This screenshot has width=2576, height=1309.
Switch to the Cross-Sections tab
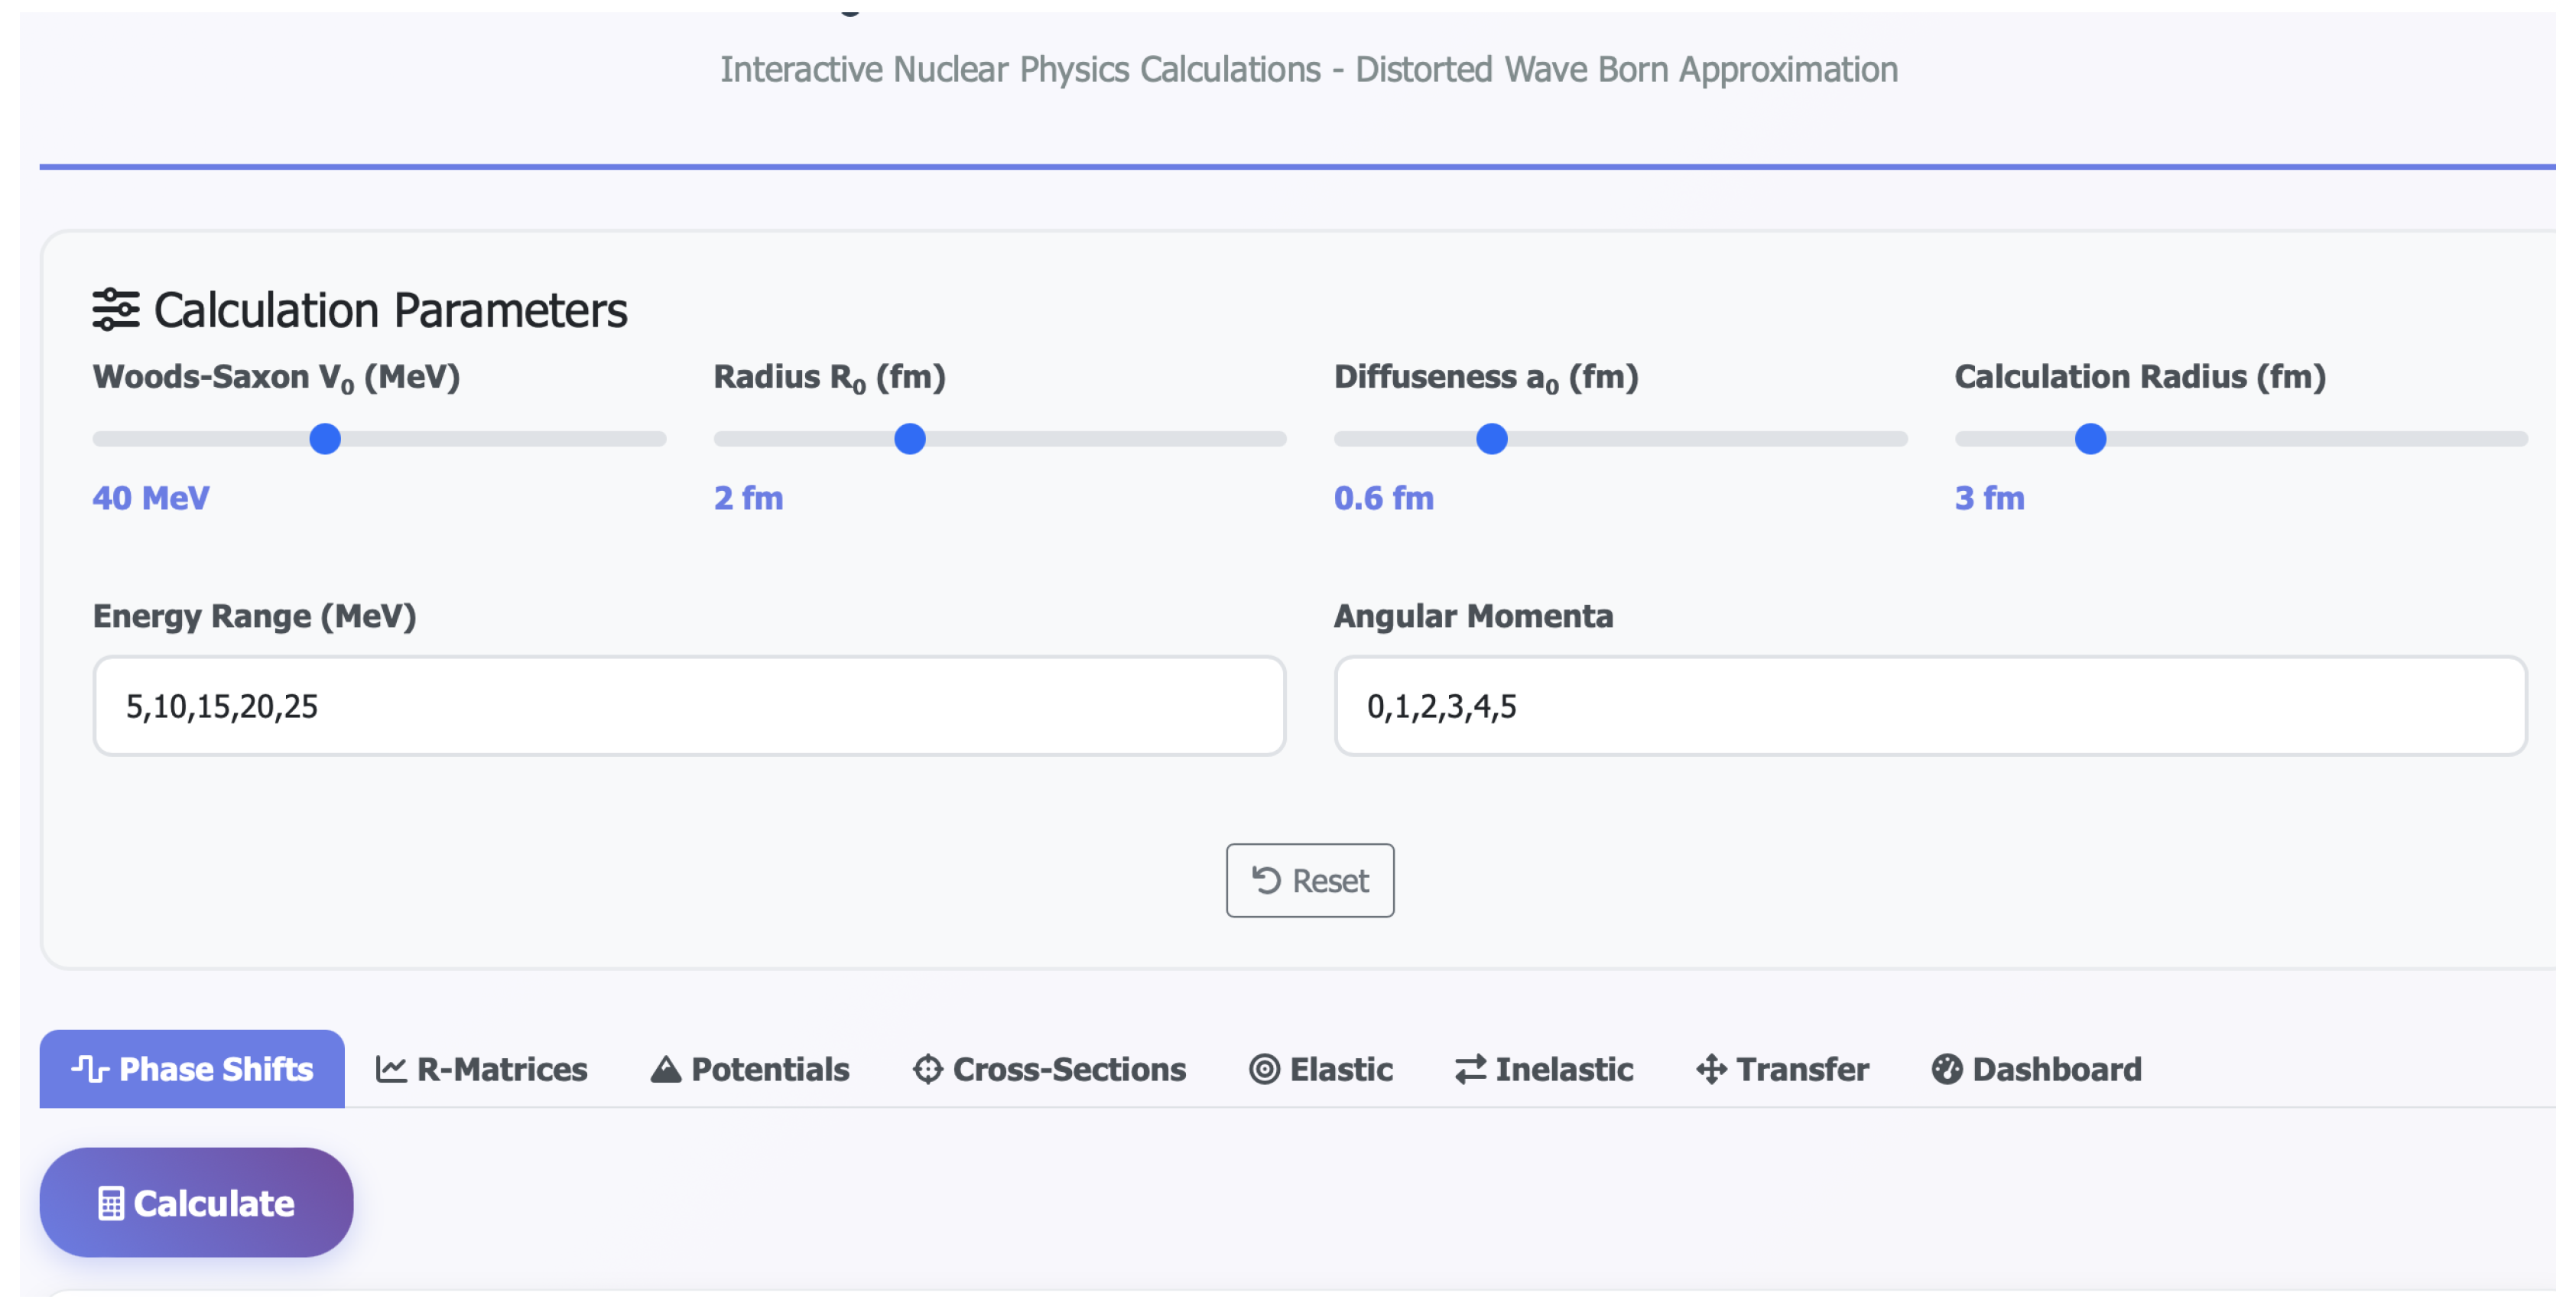point(1049,1069)
